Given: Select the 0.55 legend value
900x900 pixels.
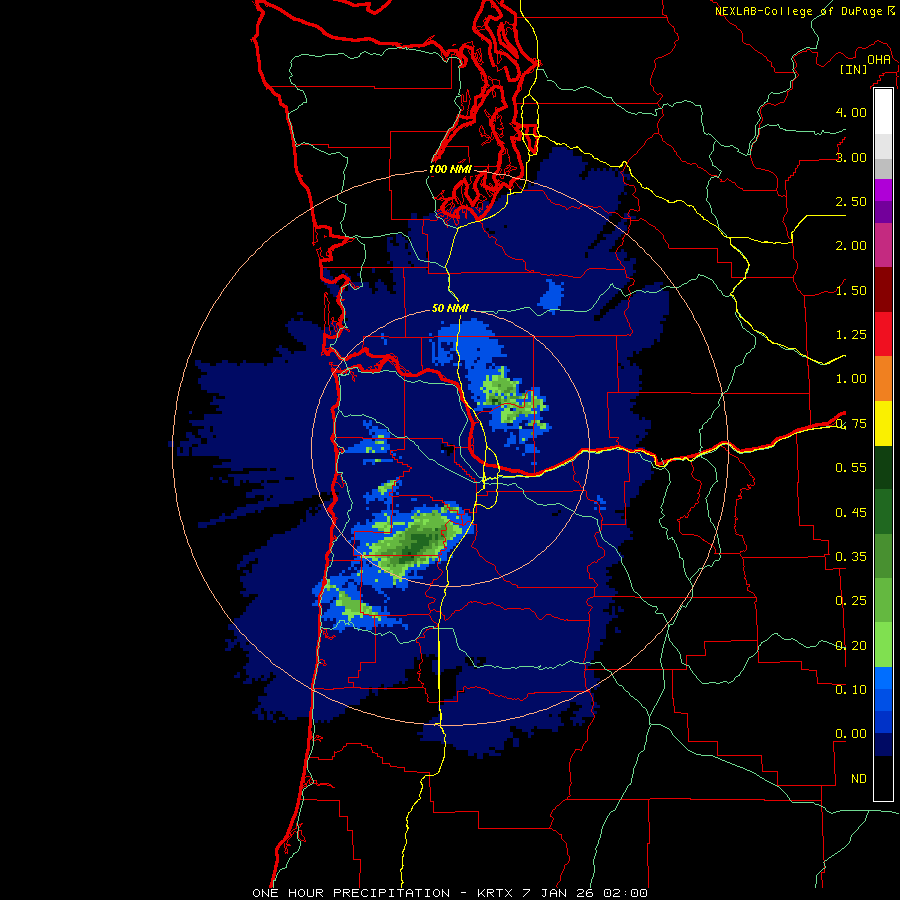Looking at the screenshot, I should pos(851,468).
